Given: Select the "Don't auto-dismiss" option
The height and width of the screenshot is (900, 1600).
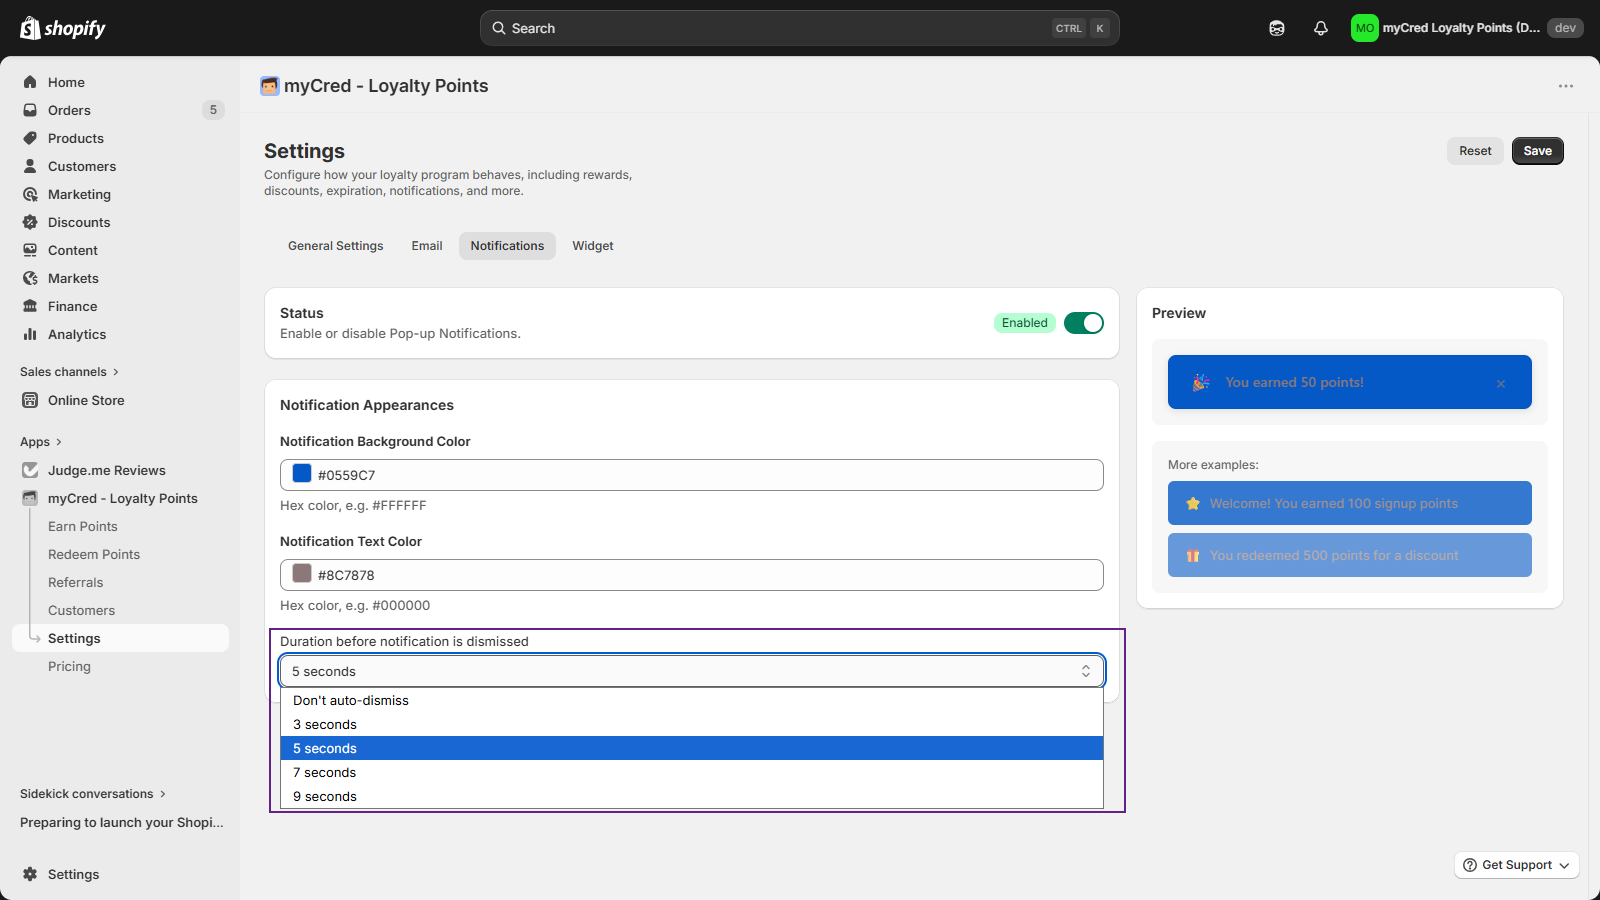Looking at the screenshot, I should click(x=351, y=700).
